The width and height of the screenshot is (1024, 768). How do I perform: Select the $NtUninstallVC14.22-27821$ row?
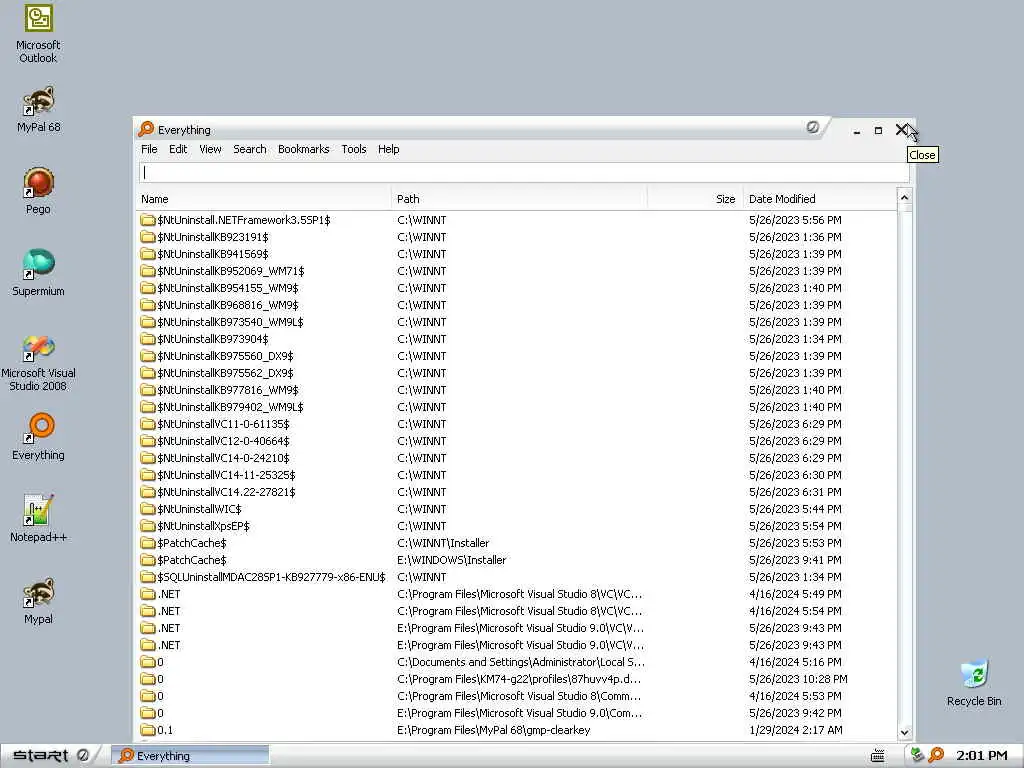click(x=517, y=492)
